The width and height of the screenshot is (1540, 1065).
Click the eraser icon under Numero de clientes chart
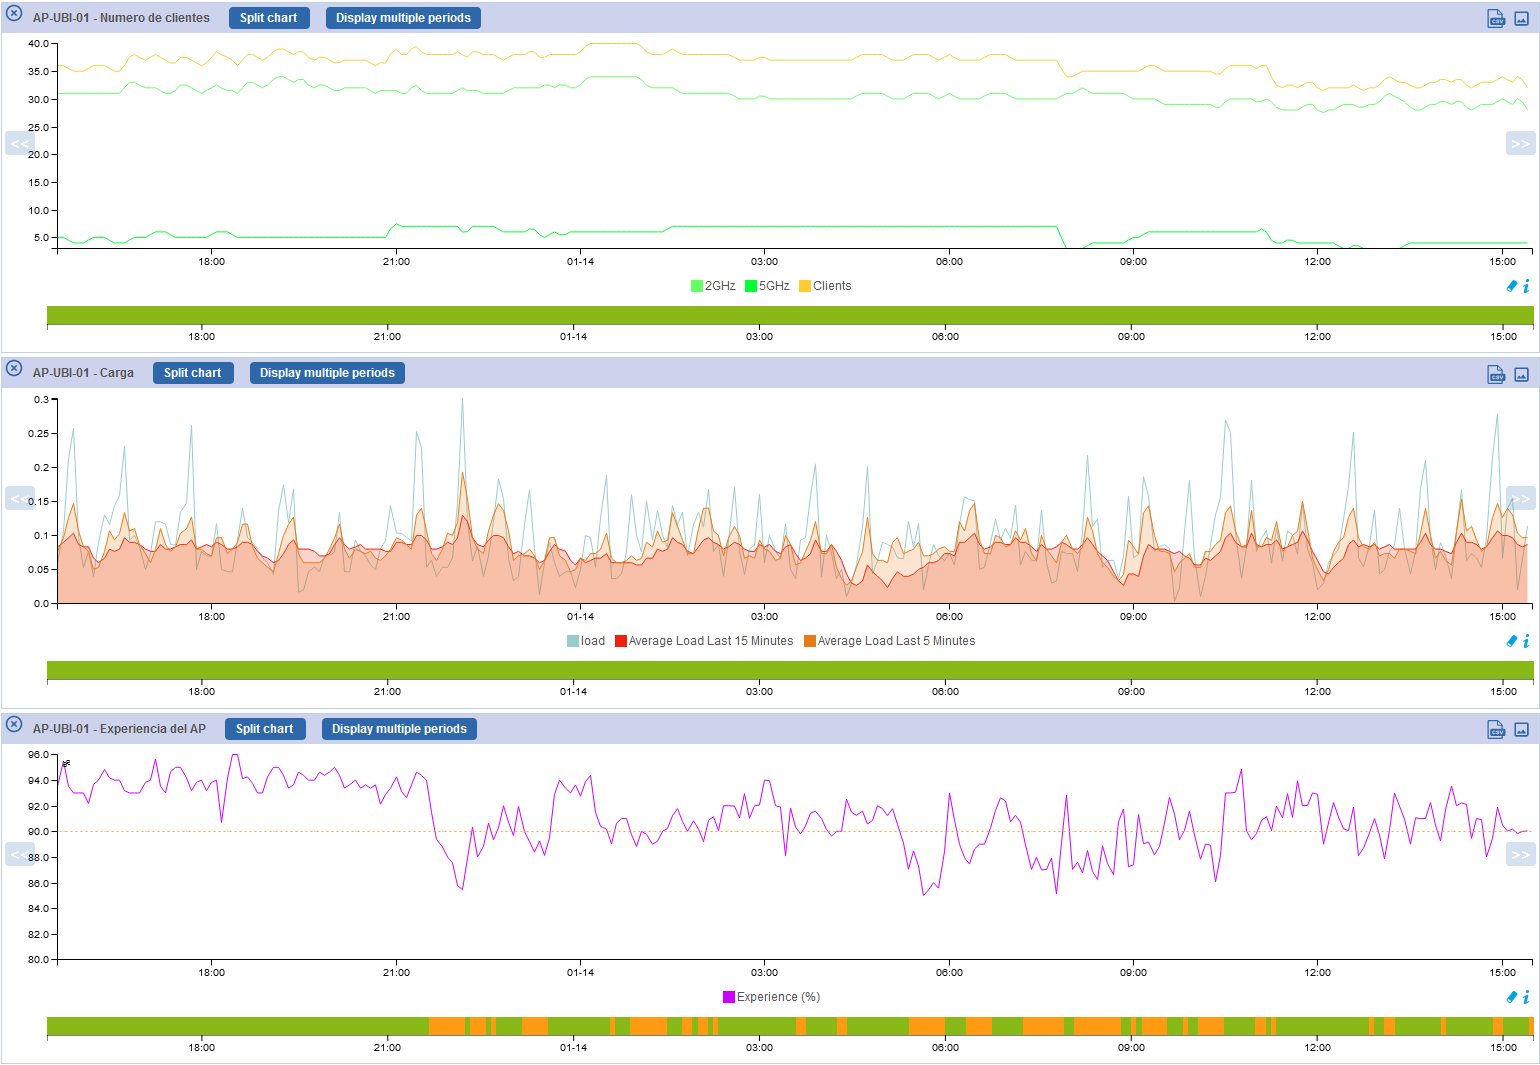[x=1511, y=286]
